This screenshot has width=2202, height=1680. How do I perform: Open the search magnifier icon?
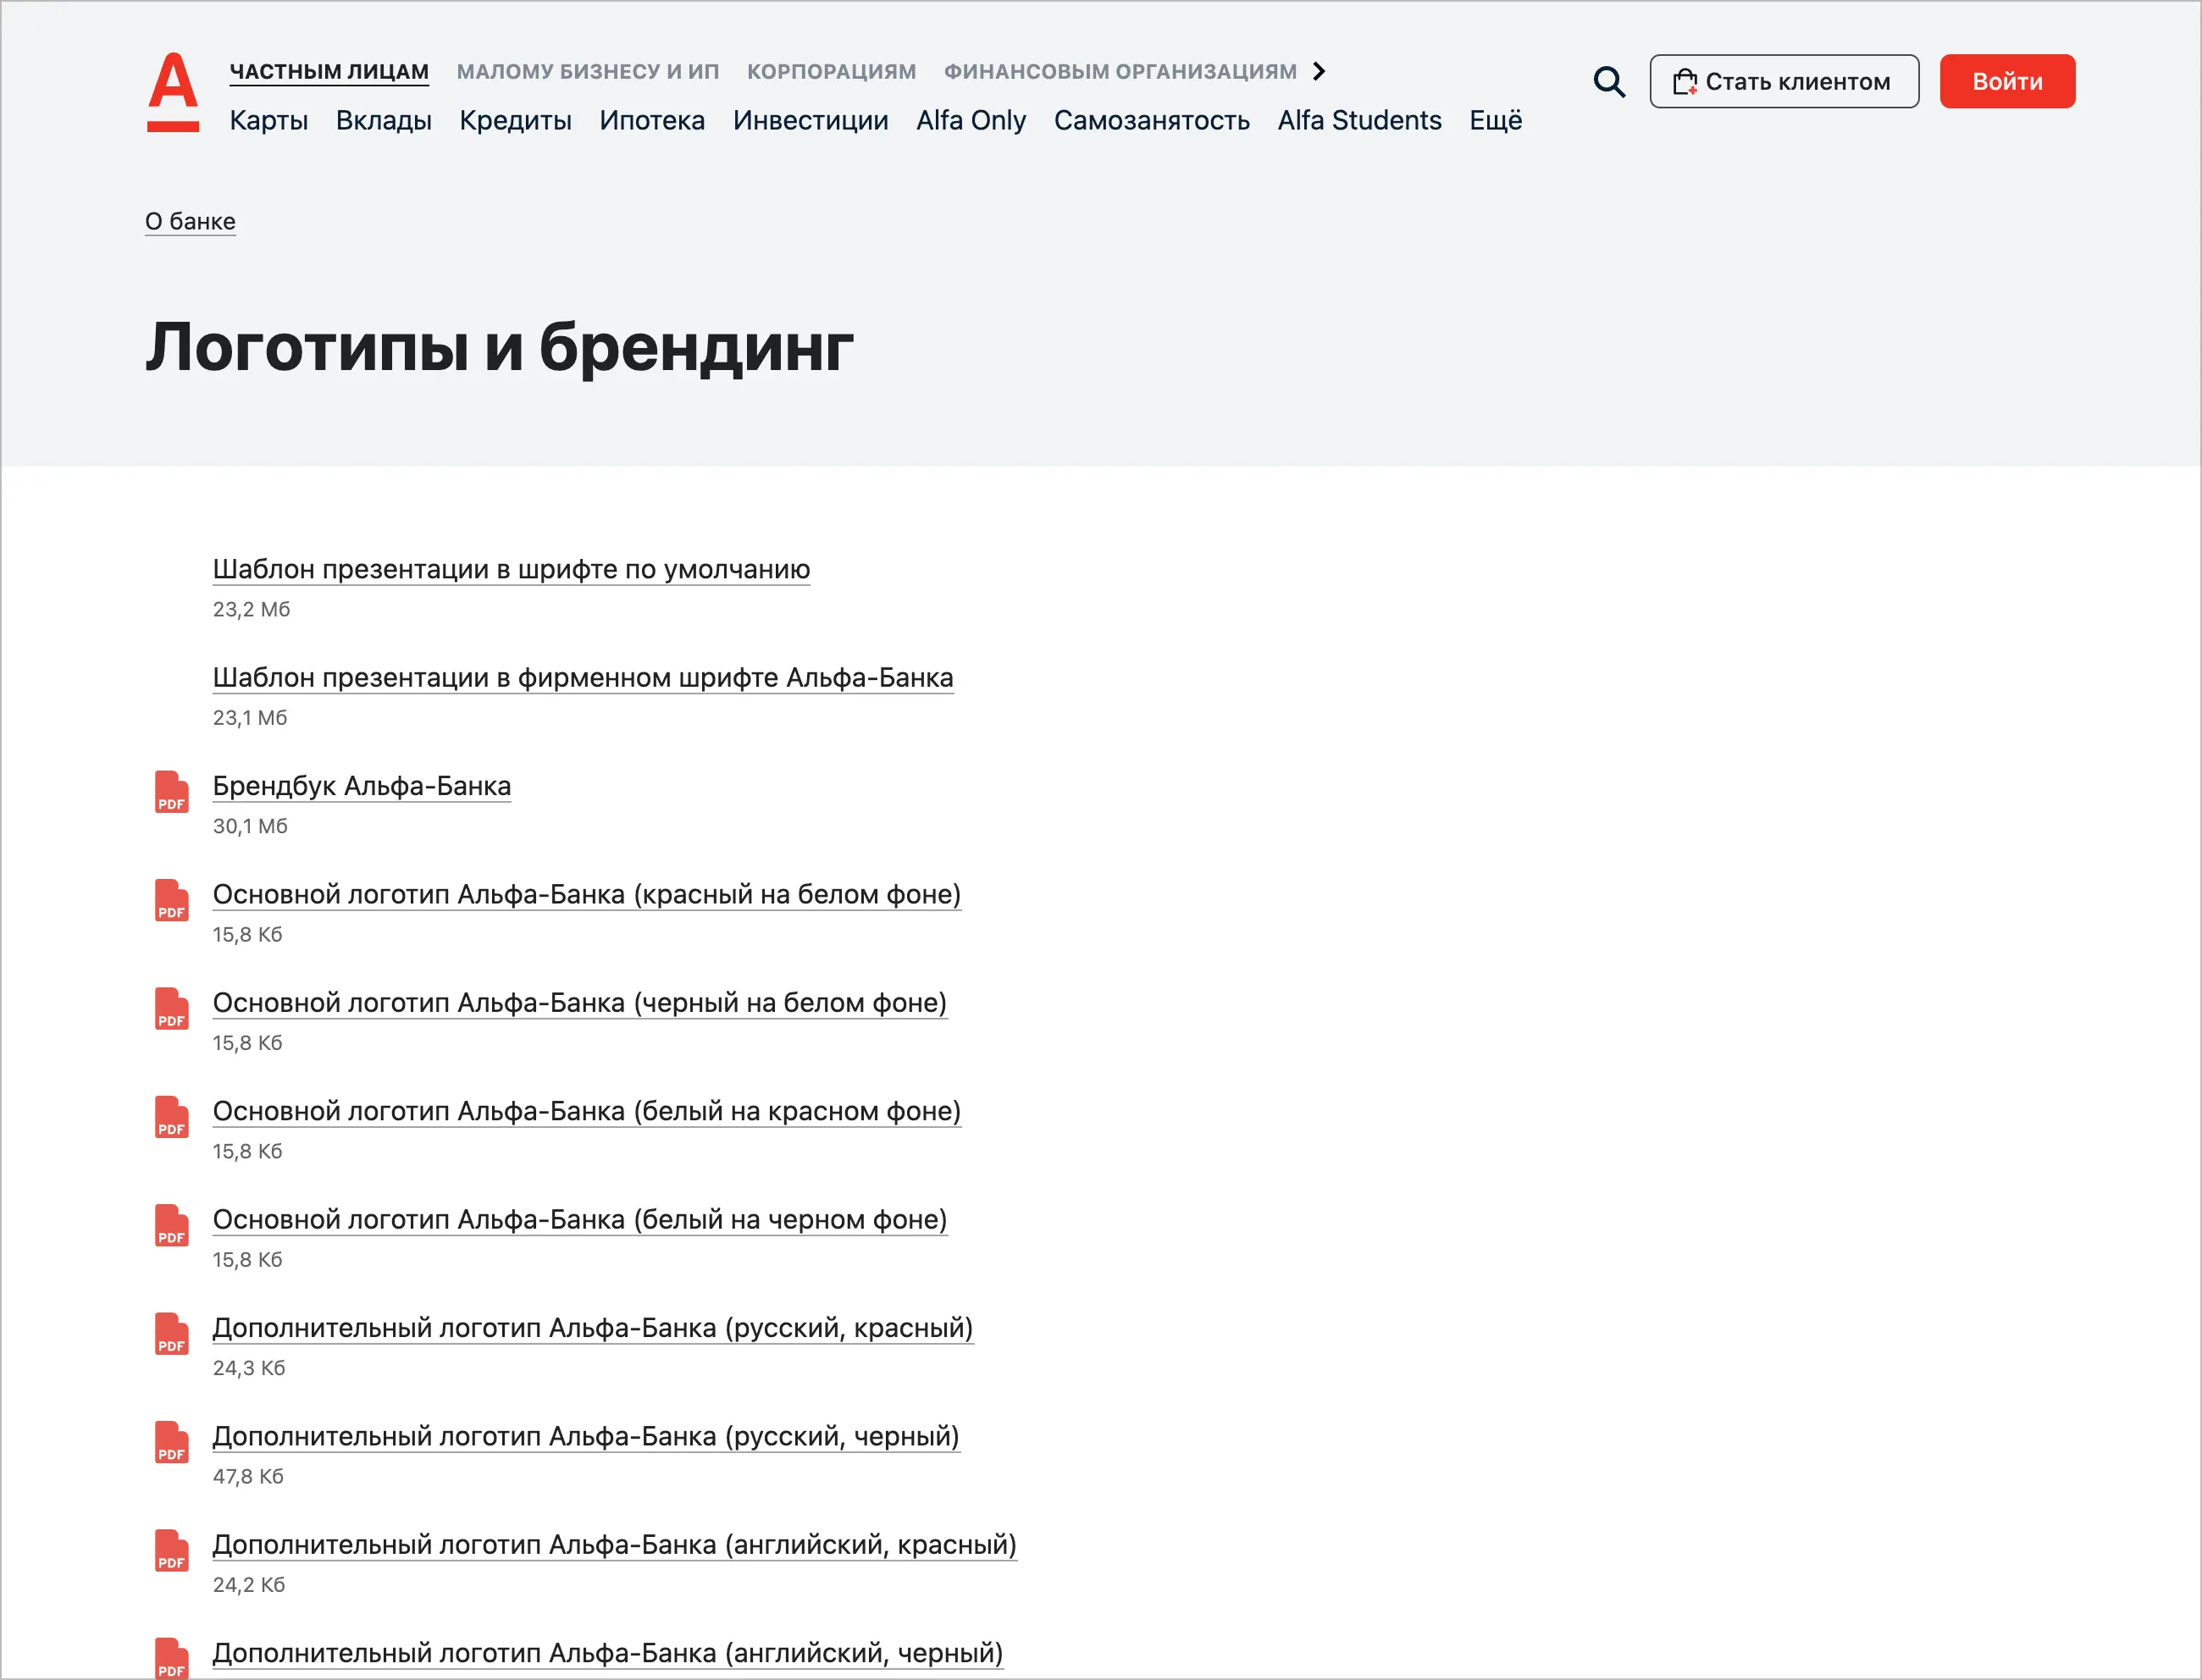(x=1609, y=82)
